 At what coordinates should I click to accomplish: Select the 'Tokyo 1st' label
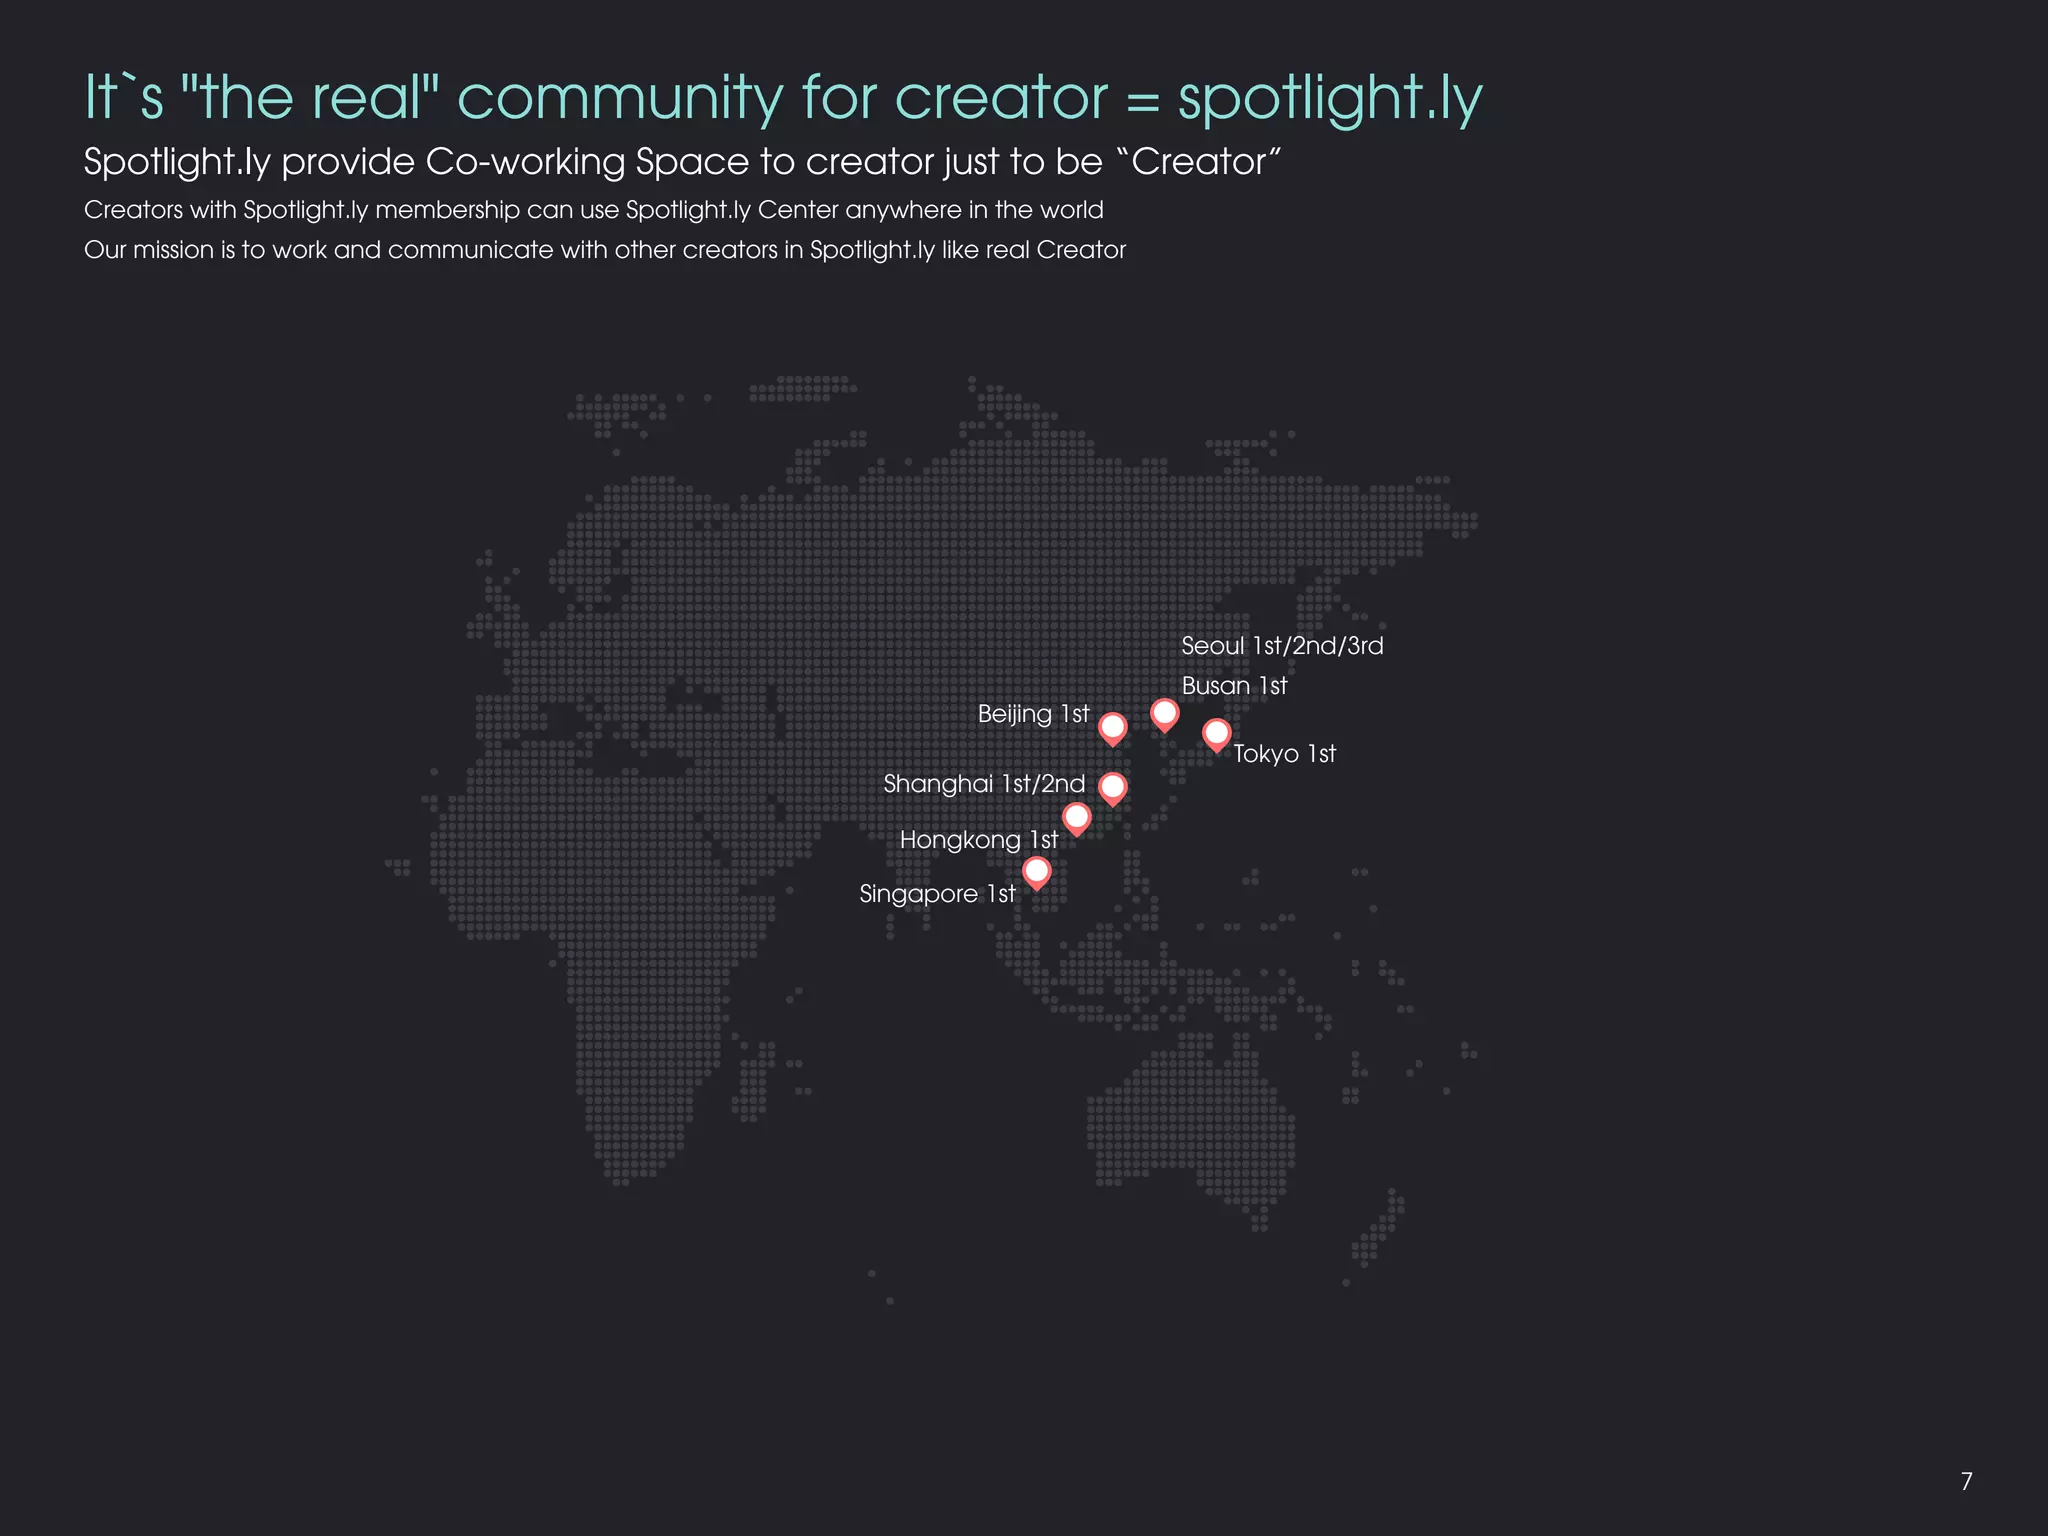tap(1284, 754)
